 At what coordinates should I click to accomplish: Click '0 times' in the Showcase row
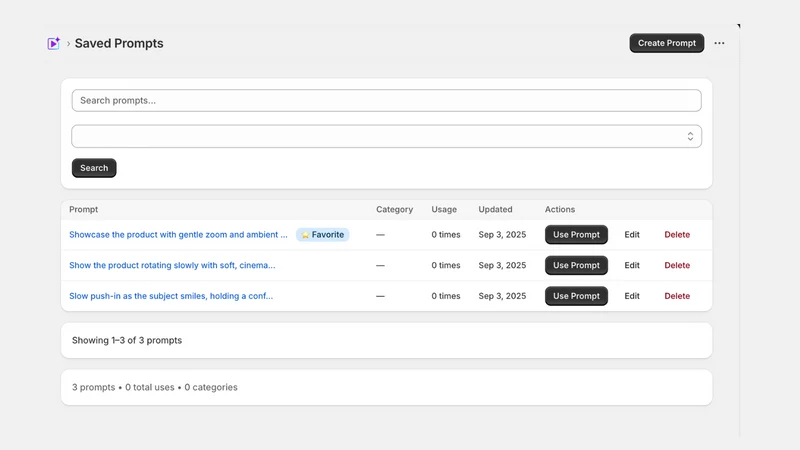click(x=446, y=235)
